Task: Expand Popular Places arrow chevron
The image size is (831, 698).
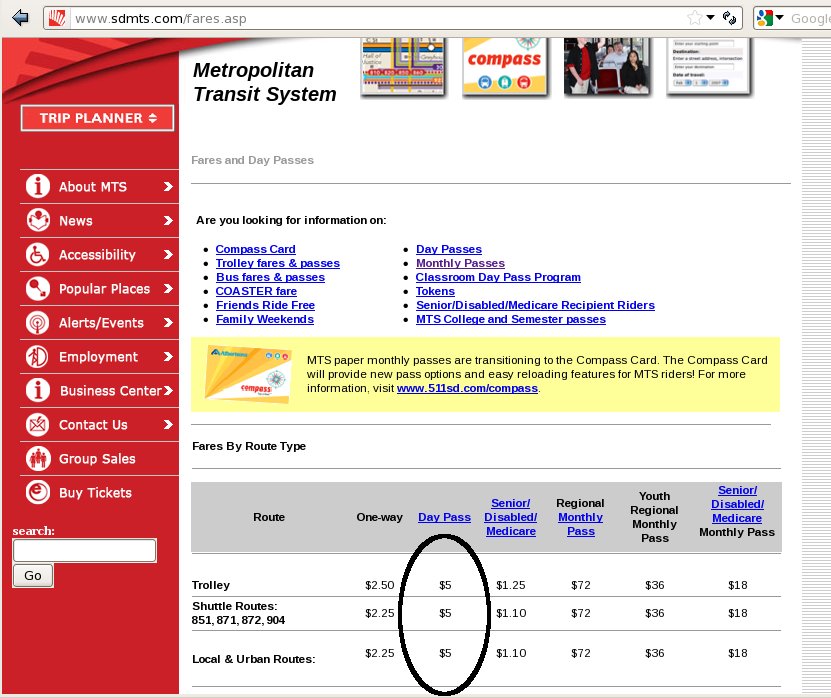Action: point(169,288)
